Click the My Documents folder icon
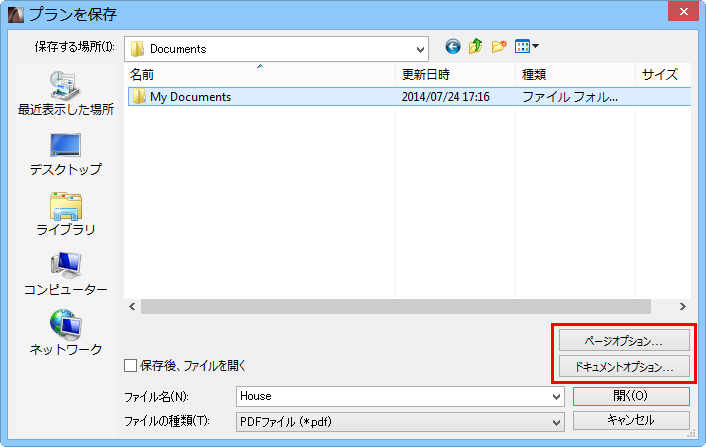Image resolution: width=706 pixels, height=447 pixels. pos(139,96)
